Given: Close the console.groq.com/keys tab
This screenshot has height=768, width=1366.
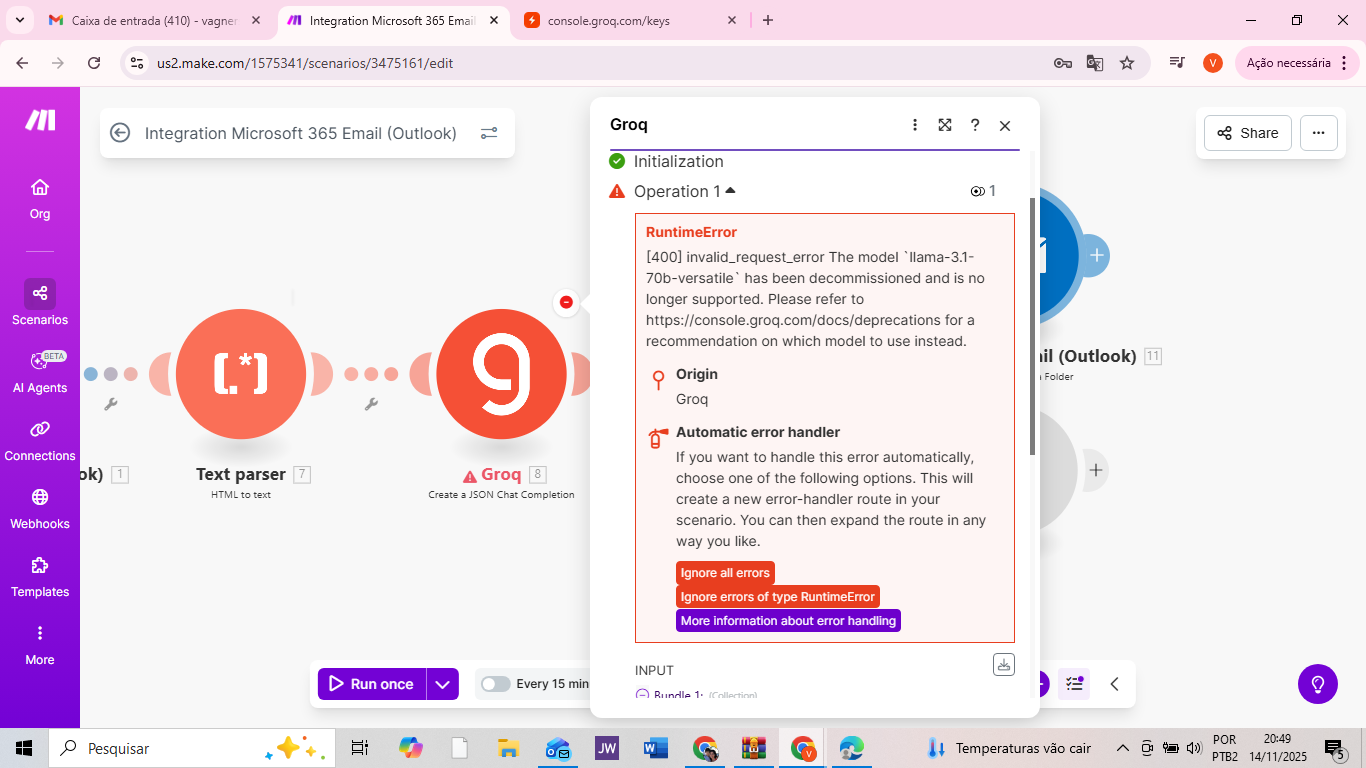Looking at the screenshot, I should (x=732, y=20).
